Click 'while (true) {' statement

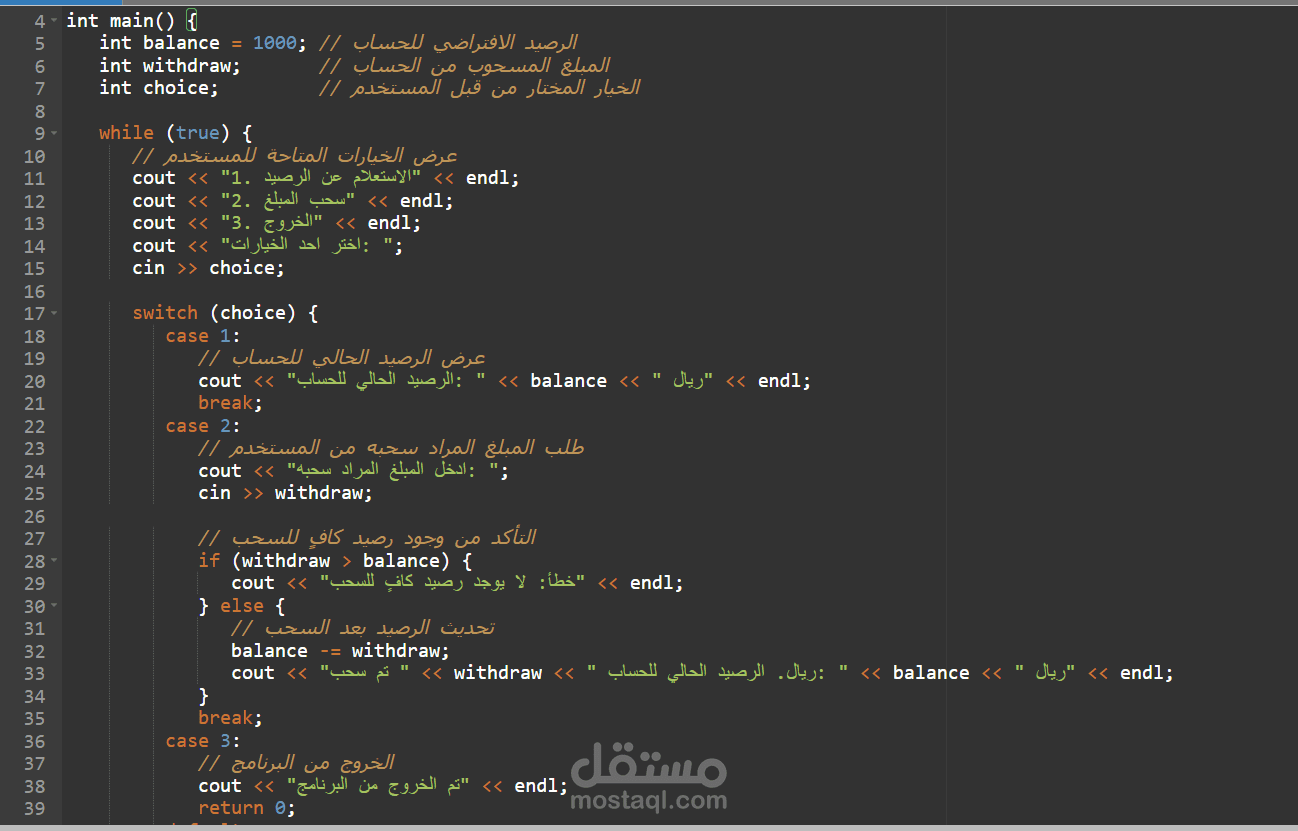[176, 133]
